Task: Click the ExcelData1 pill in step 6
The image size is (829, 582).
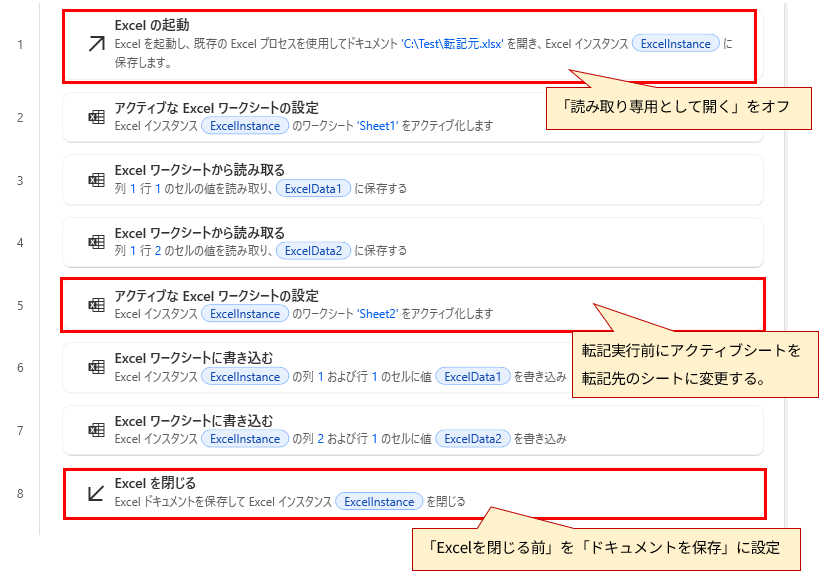Action: pyautogui.click(x=472, y=377)
